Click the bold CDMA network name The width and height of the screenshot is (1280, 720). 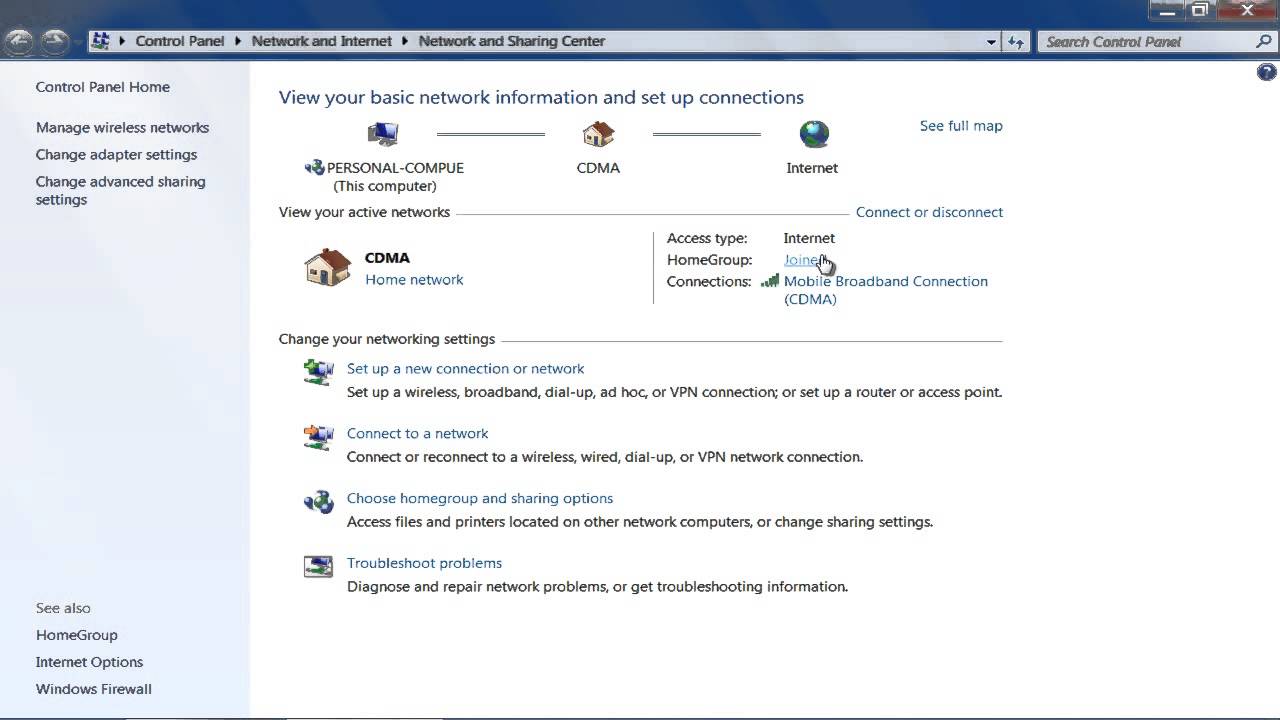tap(387, 258)
